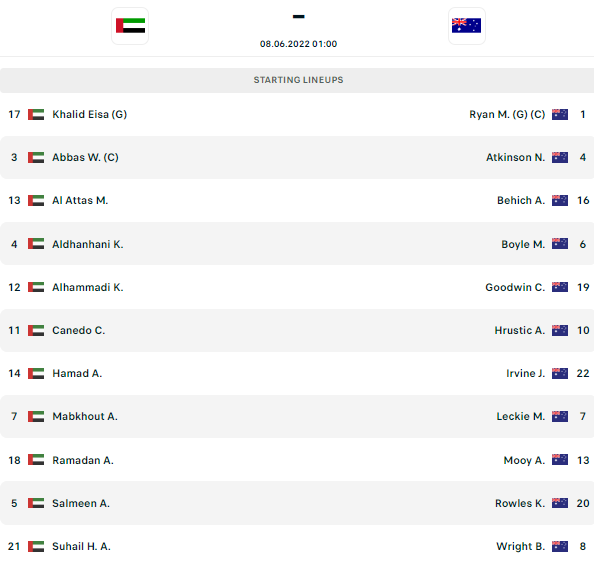The height and width of the screenshot is (569, 594).
Task: Click the Australian flag beside Mooy A.
Action: [560, 460]
